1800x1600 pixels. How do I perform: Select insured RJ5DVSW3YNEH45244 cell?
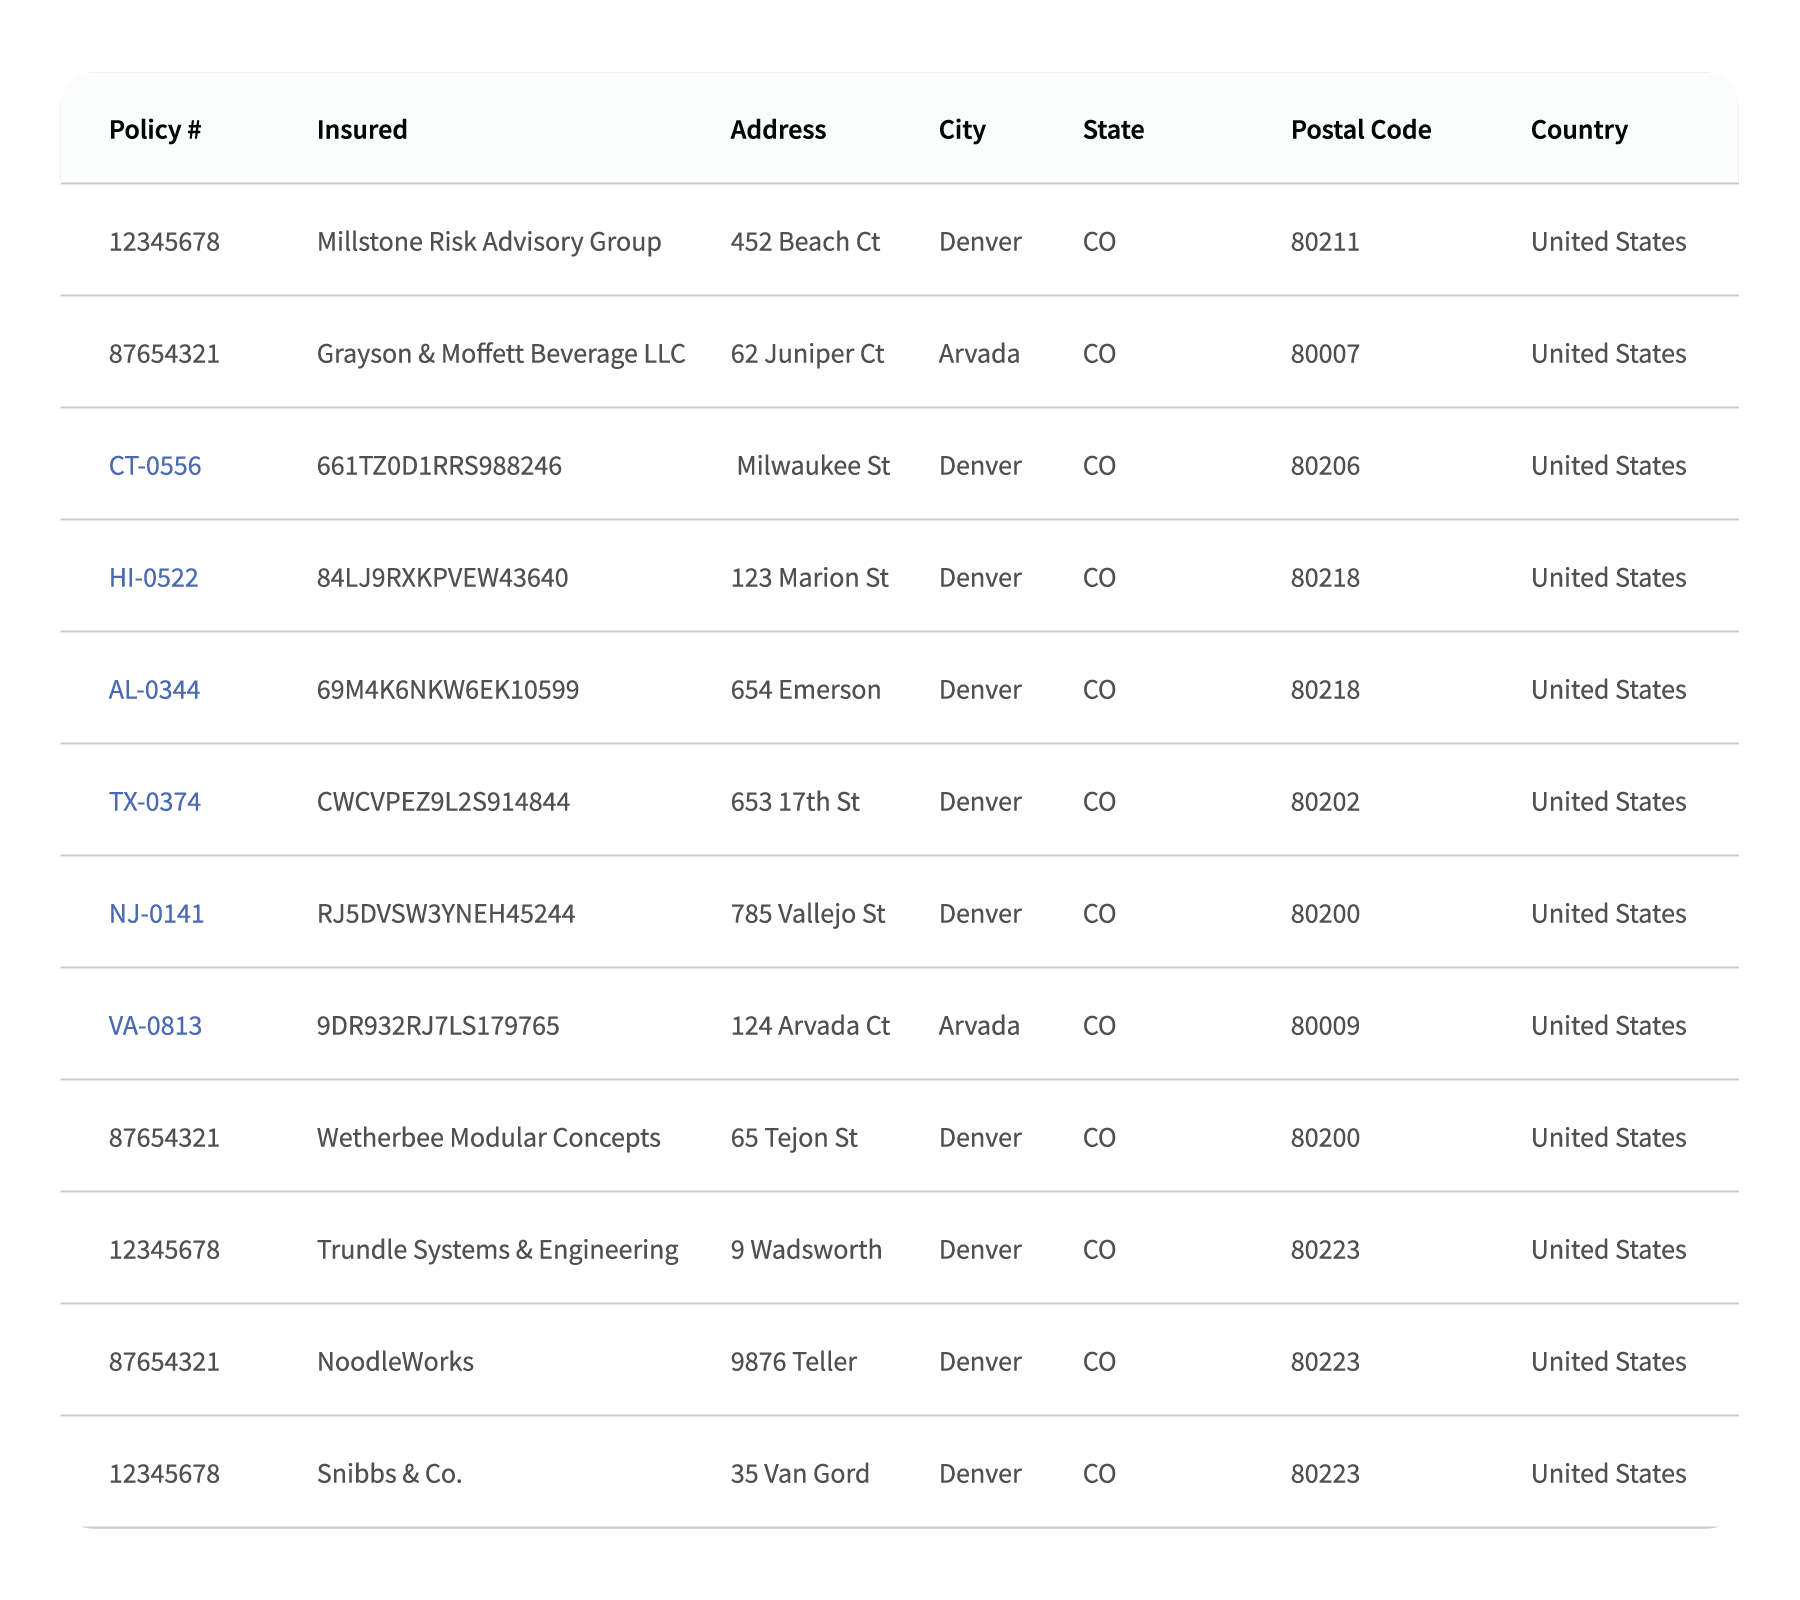click(446, 913)
